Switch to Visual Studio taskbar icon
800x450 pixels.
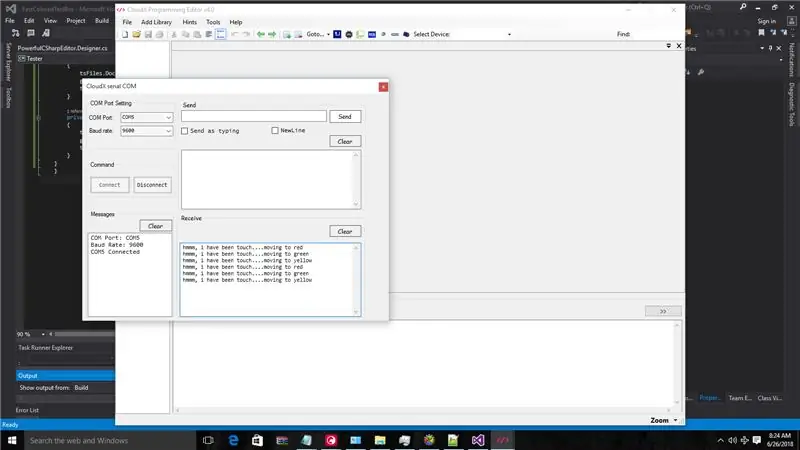478,440
